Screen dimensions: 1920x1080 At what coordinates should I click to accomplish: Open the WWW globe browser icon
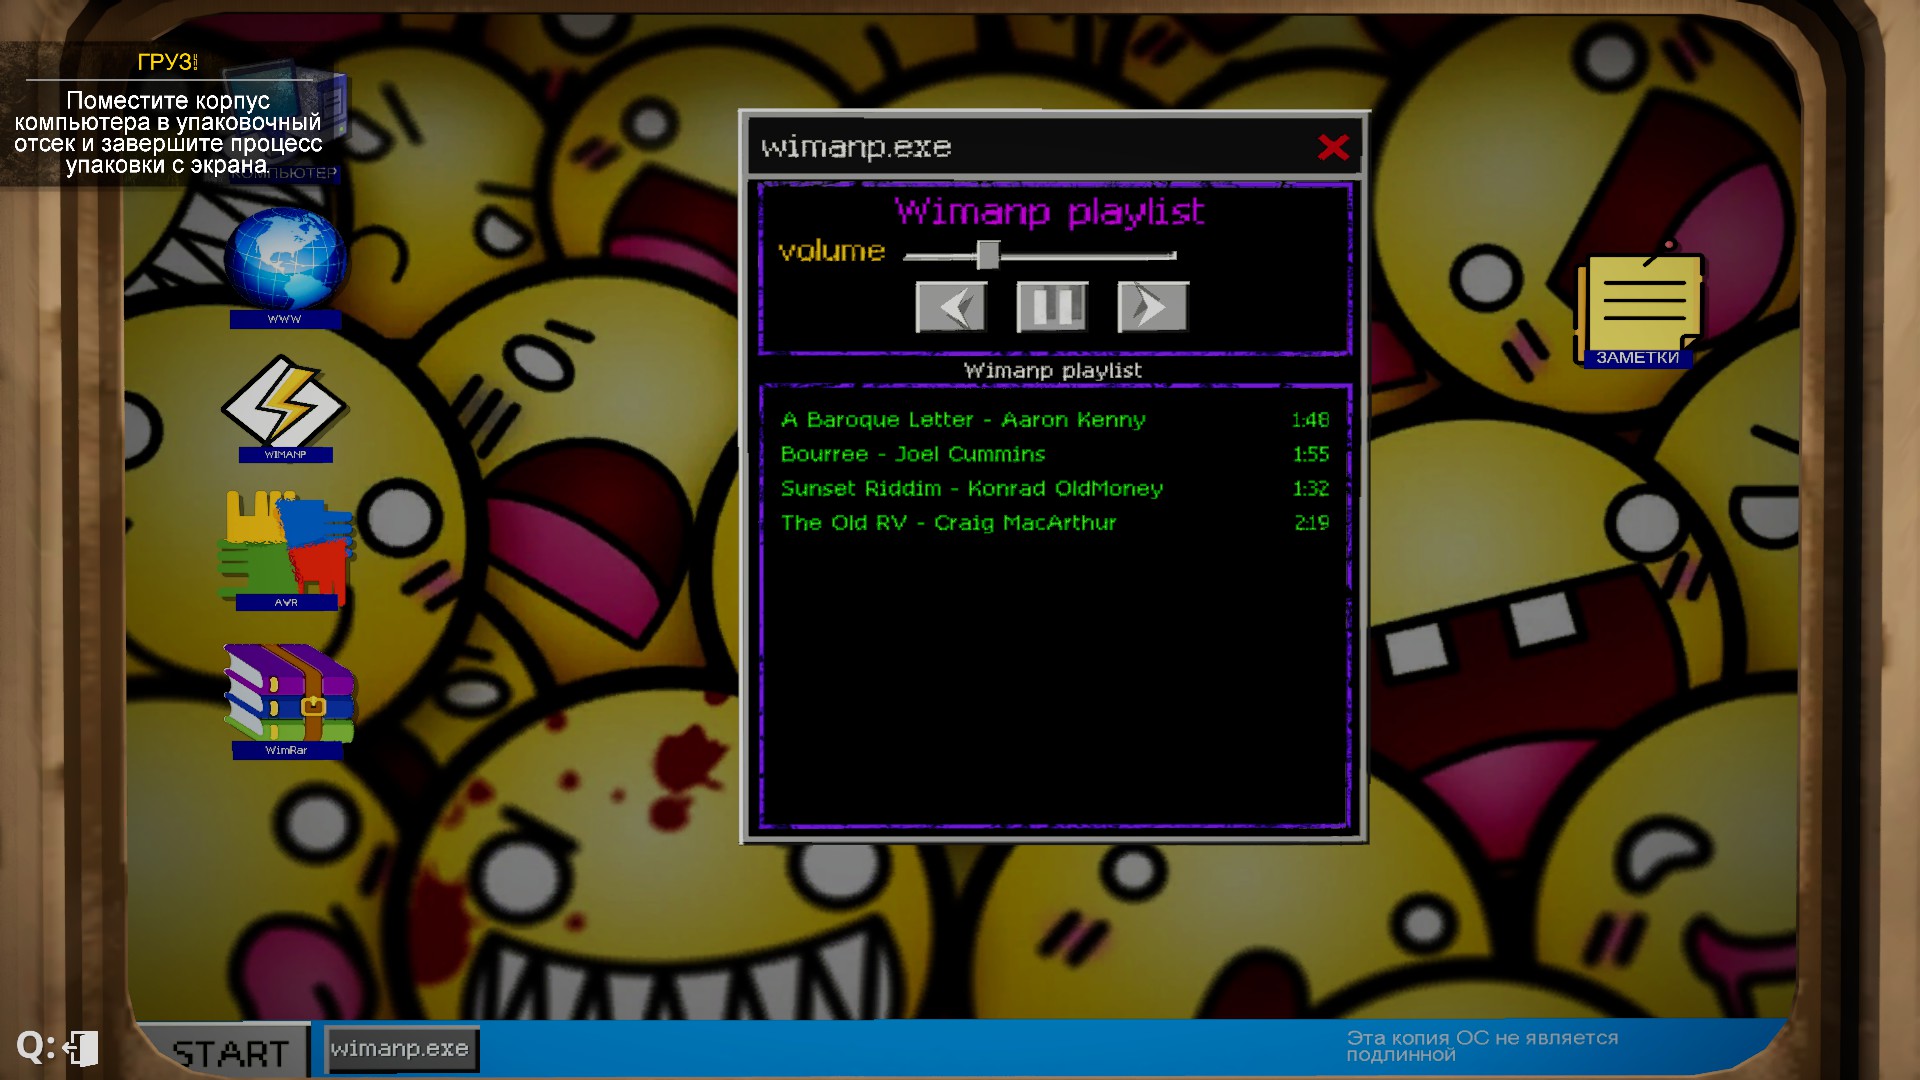[285, 265]
